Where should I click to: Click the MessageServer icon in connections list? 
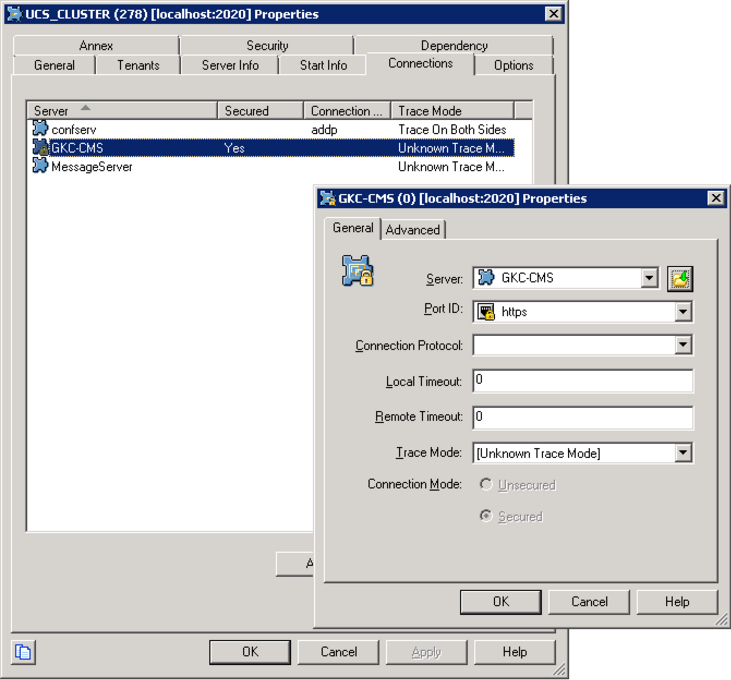[x=40, y=166]
